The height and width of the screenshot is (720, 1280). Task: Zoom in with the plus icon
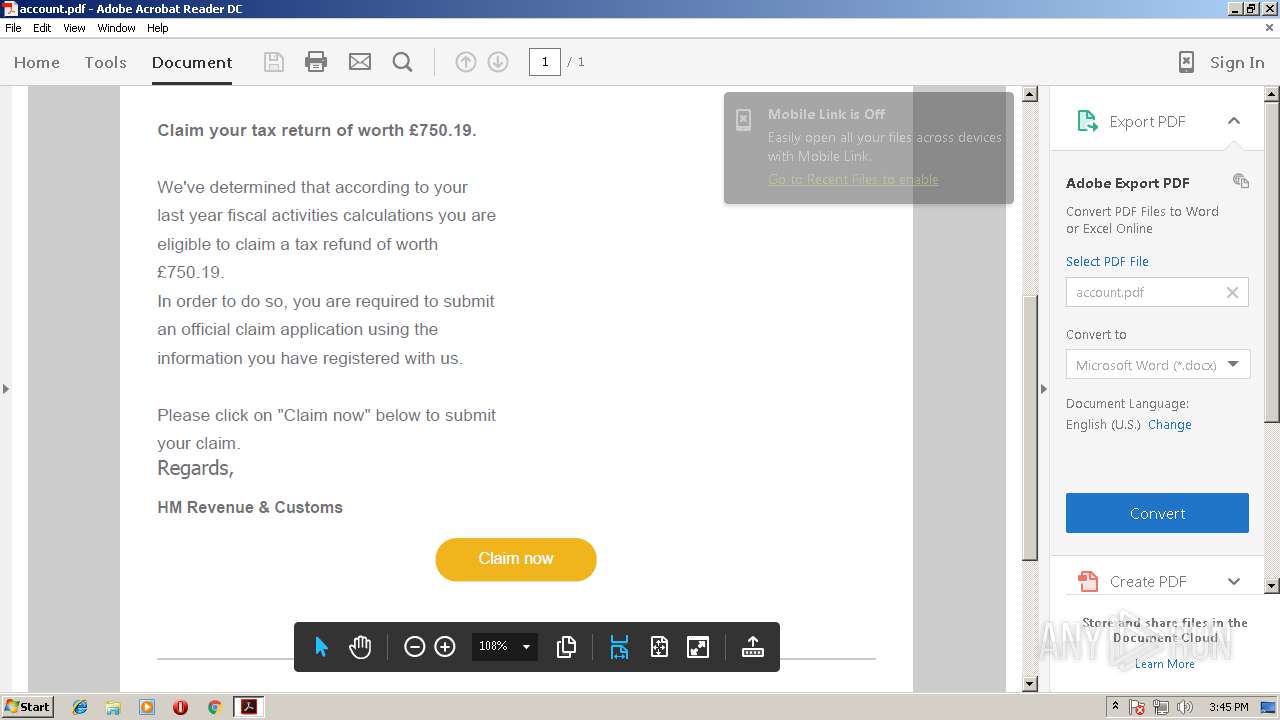[x=445, y=647]
